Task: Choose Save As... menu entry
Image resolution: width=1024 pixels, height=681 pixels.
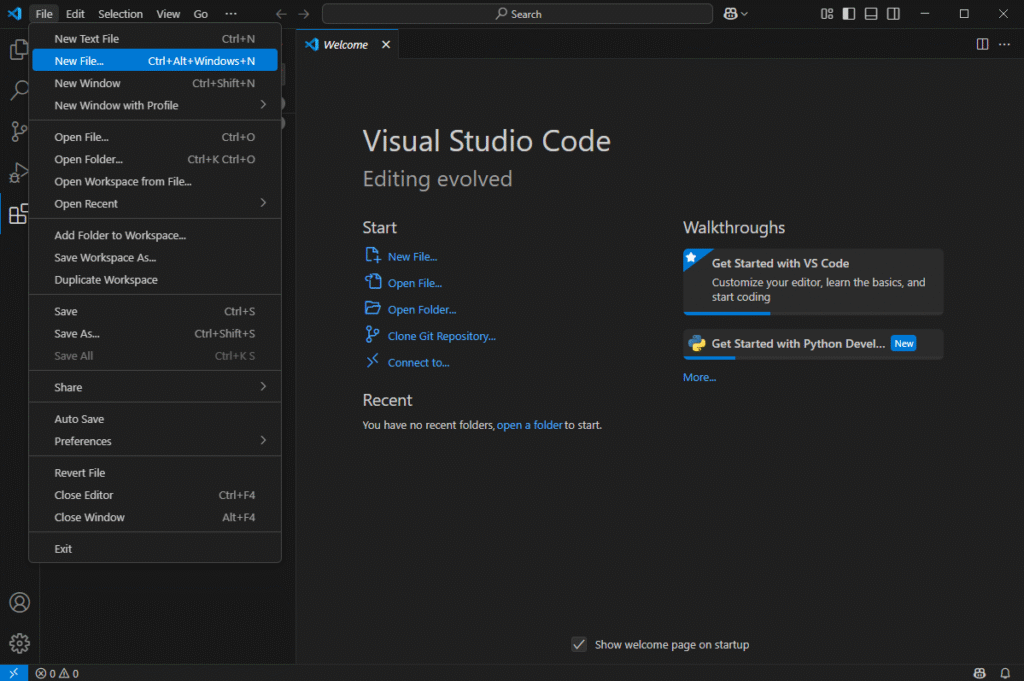Action: 155,334
